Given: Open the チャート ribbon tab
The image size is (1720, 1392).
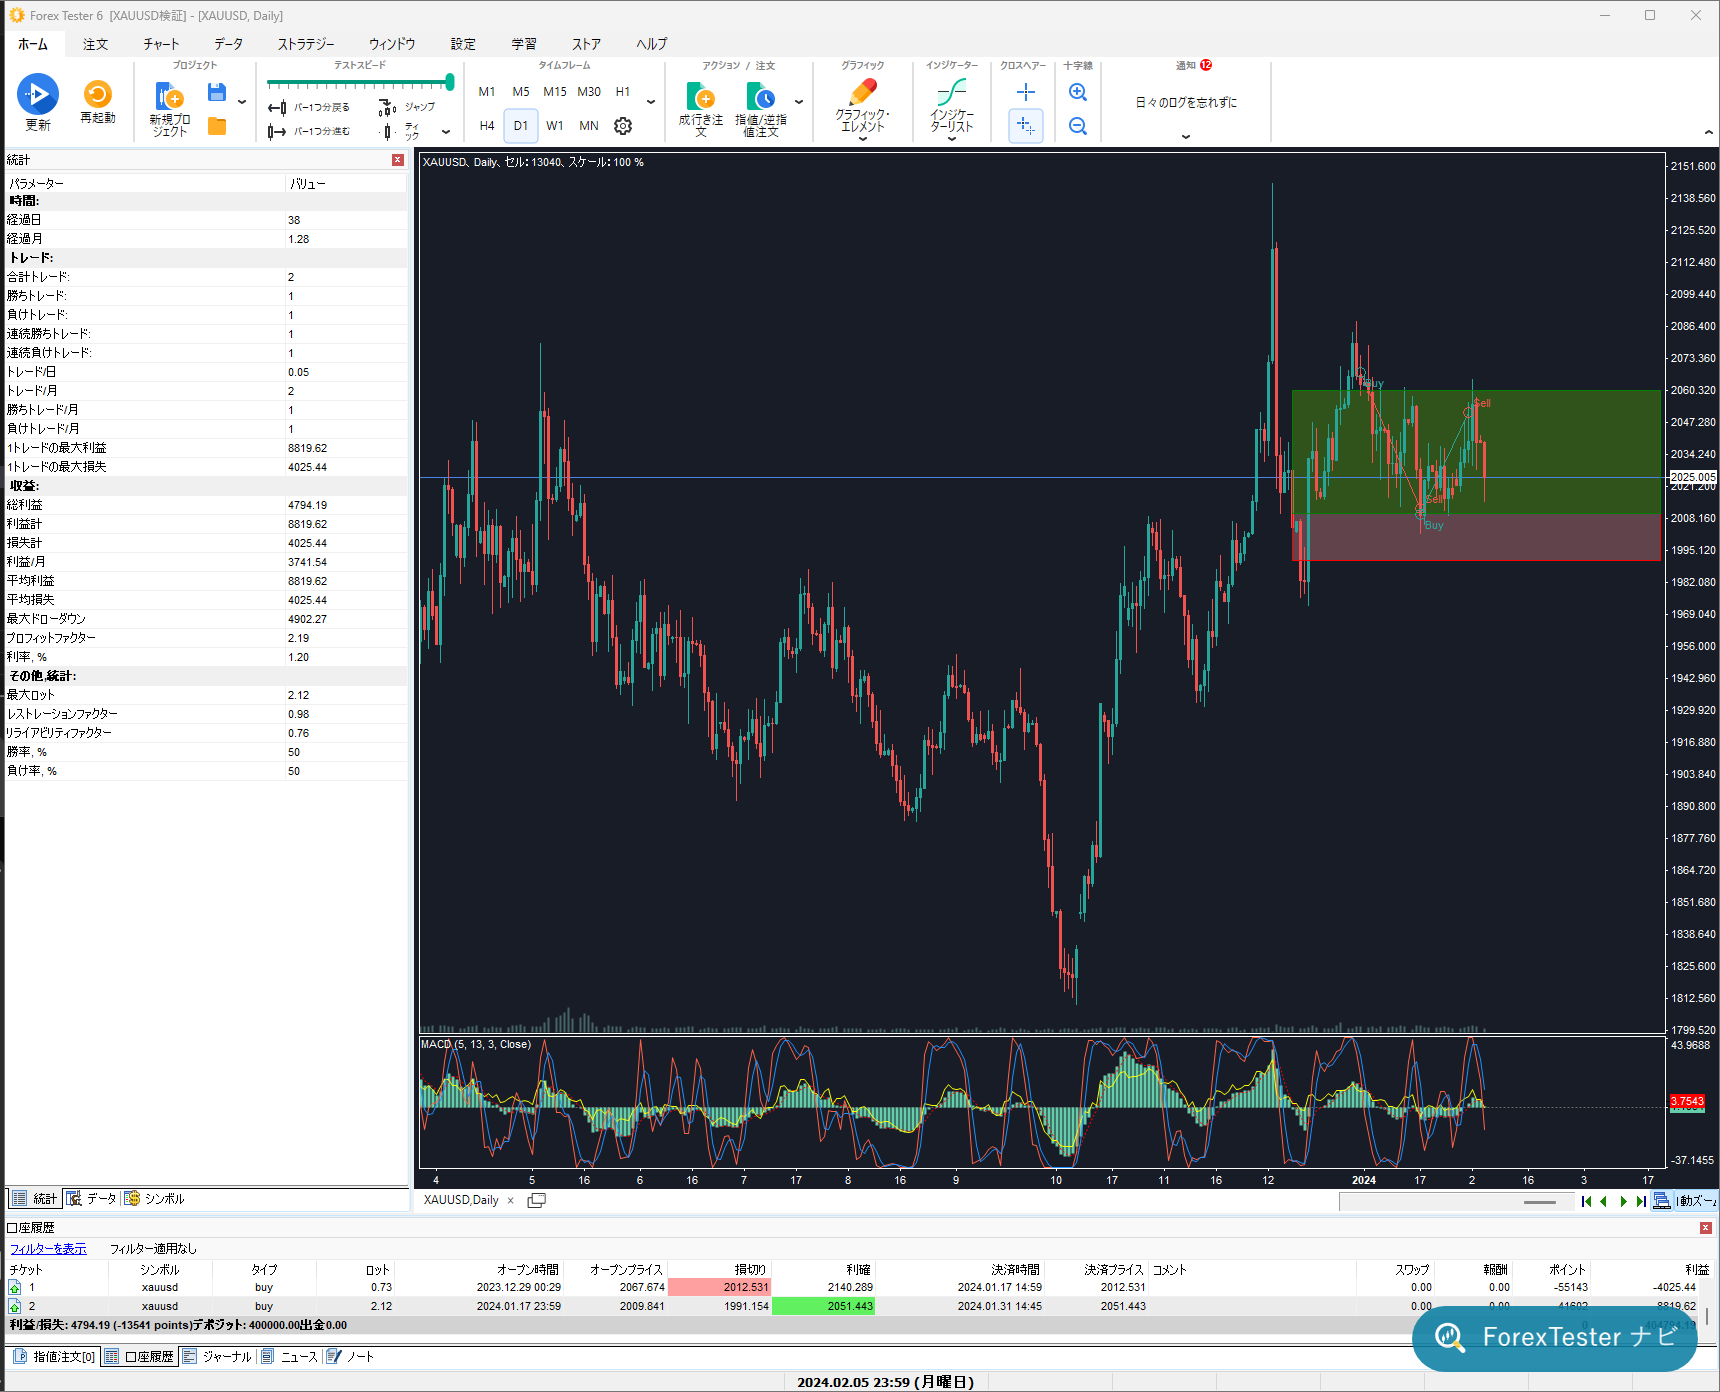Looking at the screenshot, I should click(x=161, y=44).
